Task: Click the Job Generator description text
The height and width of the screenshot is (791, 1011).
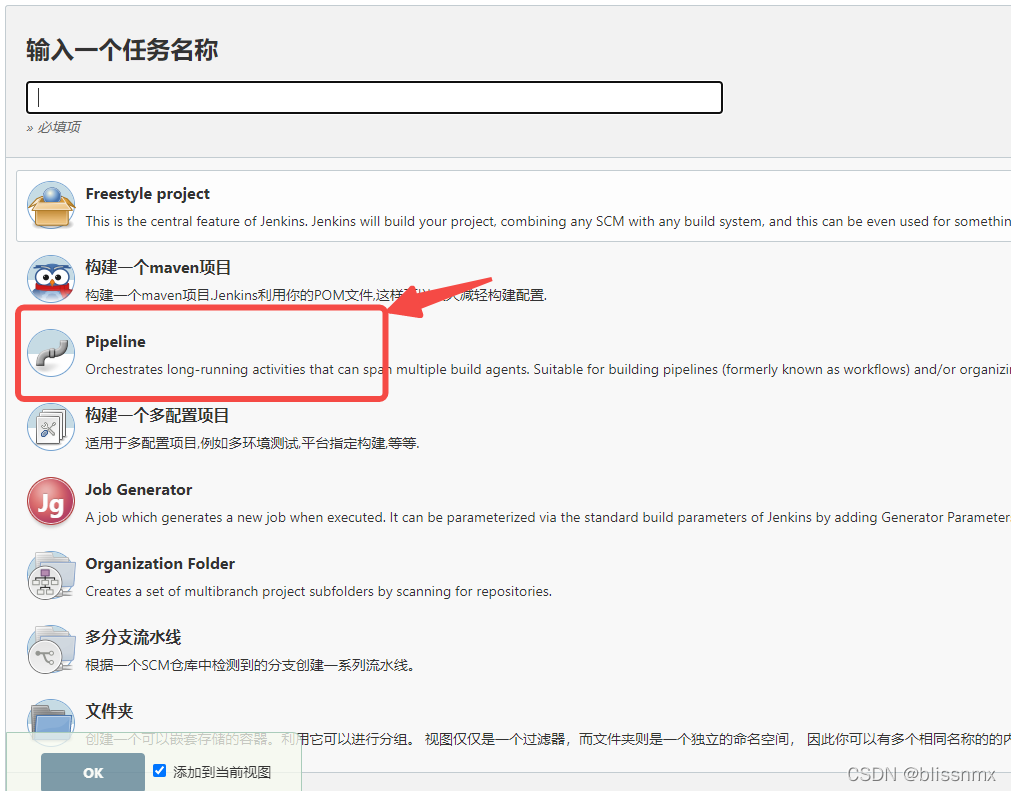Action: [548, 517]
